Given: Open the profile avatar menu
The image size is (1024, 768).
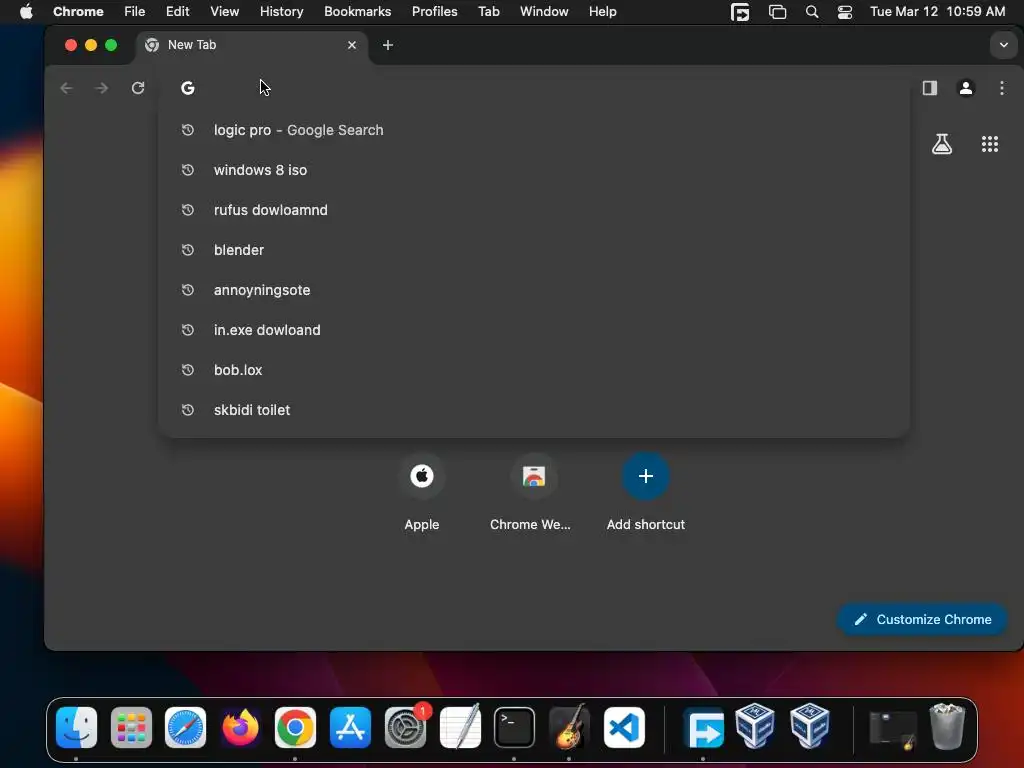Looking at the screenshot, I should coord(966,88).
